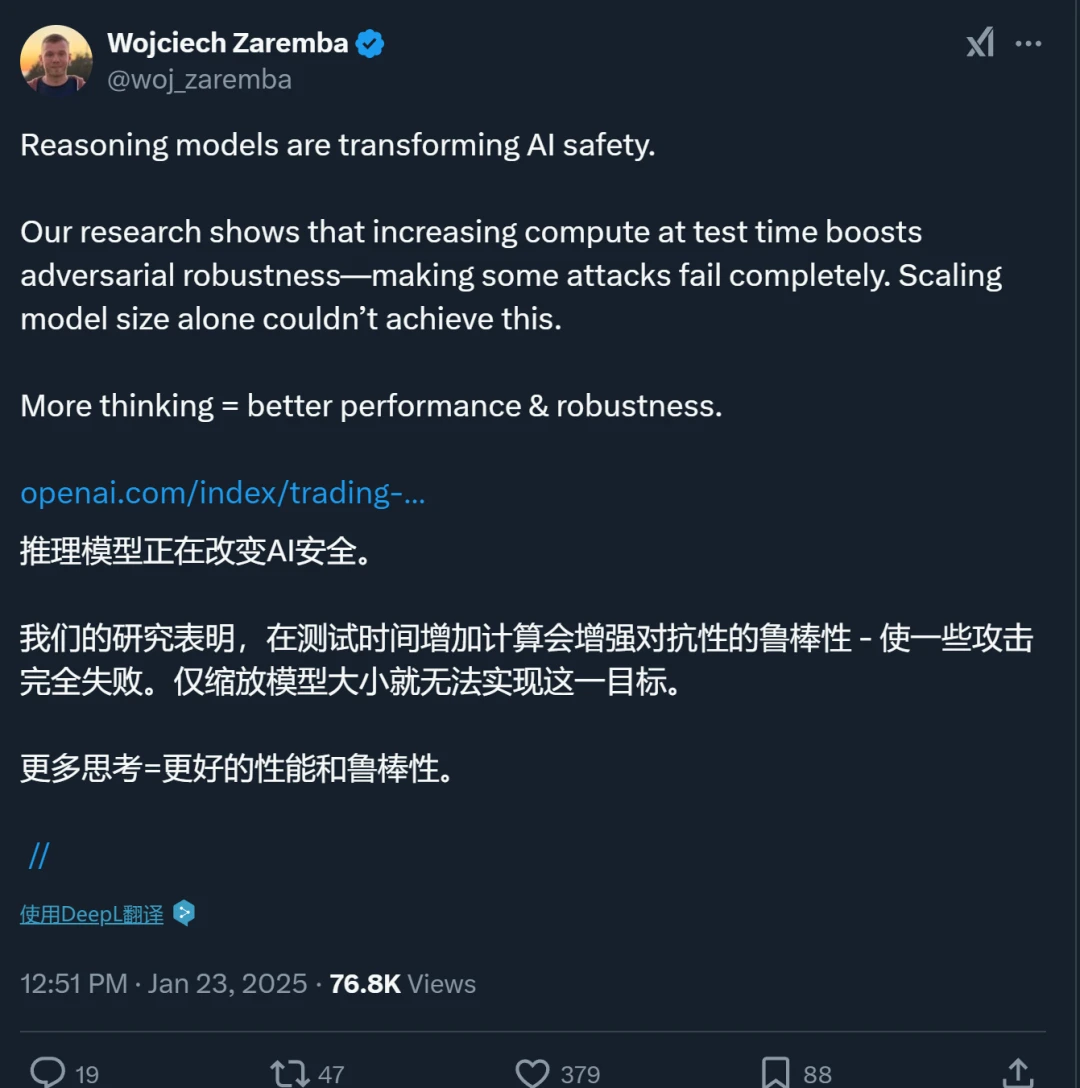This screenshot has width=1080, height=1088.
Task: View Wojciech Zaremba's profile picture
Action: 56,60
